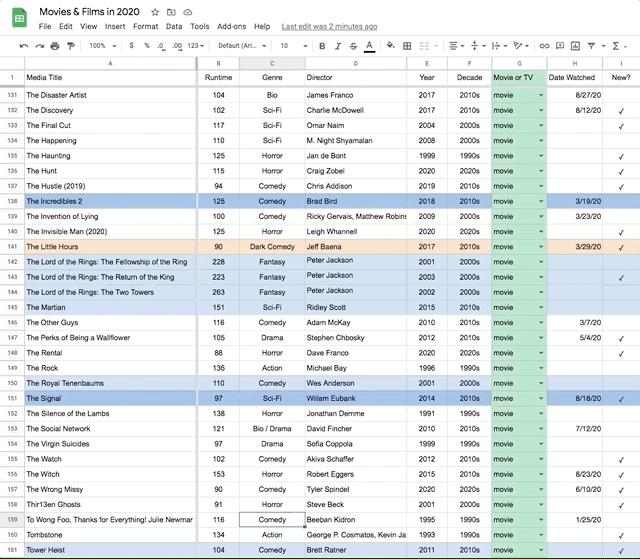Toggle bold formatting

click(x=322, y=46)
